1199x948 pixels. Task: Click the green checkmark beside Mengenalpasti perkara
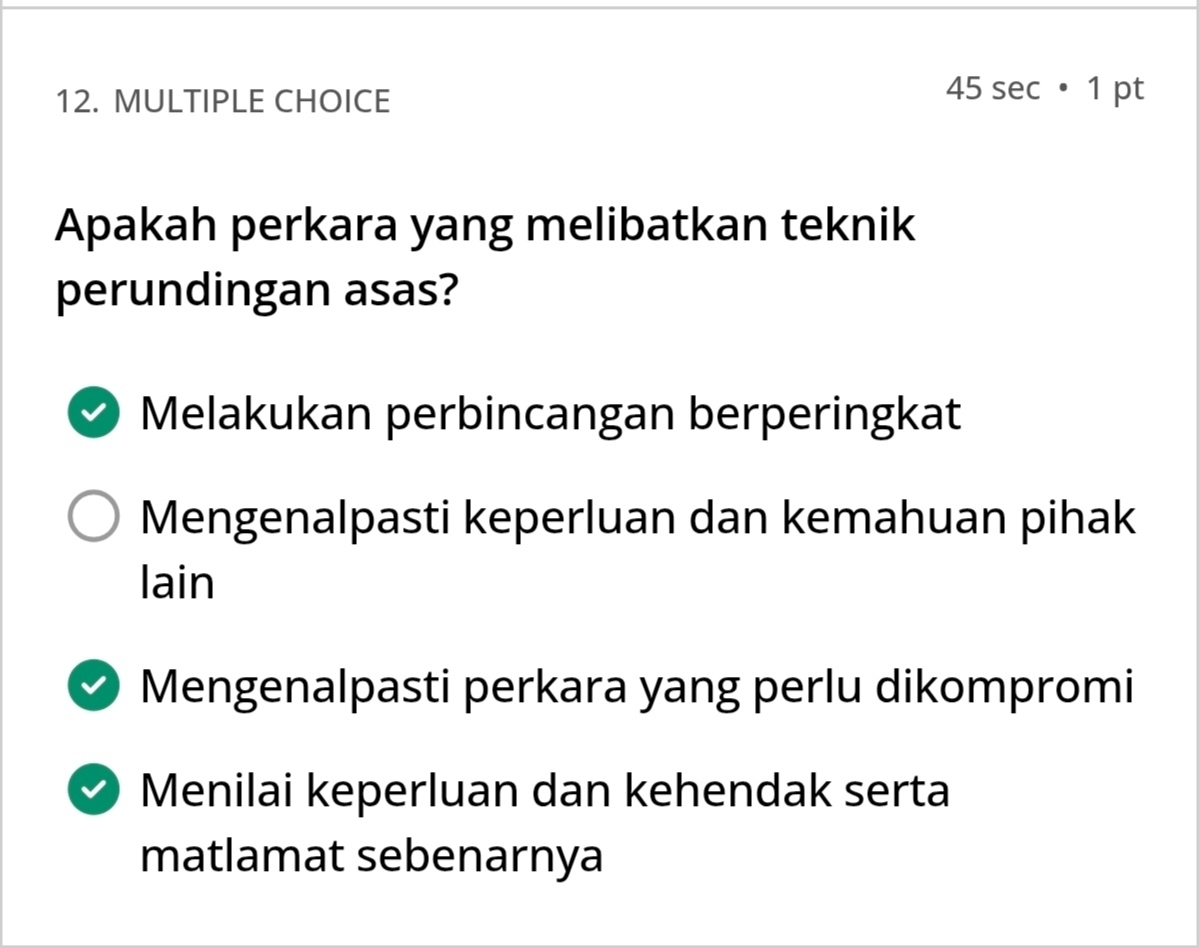pyautogui.click(x=94, y=687)
